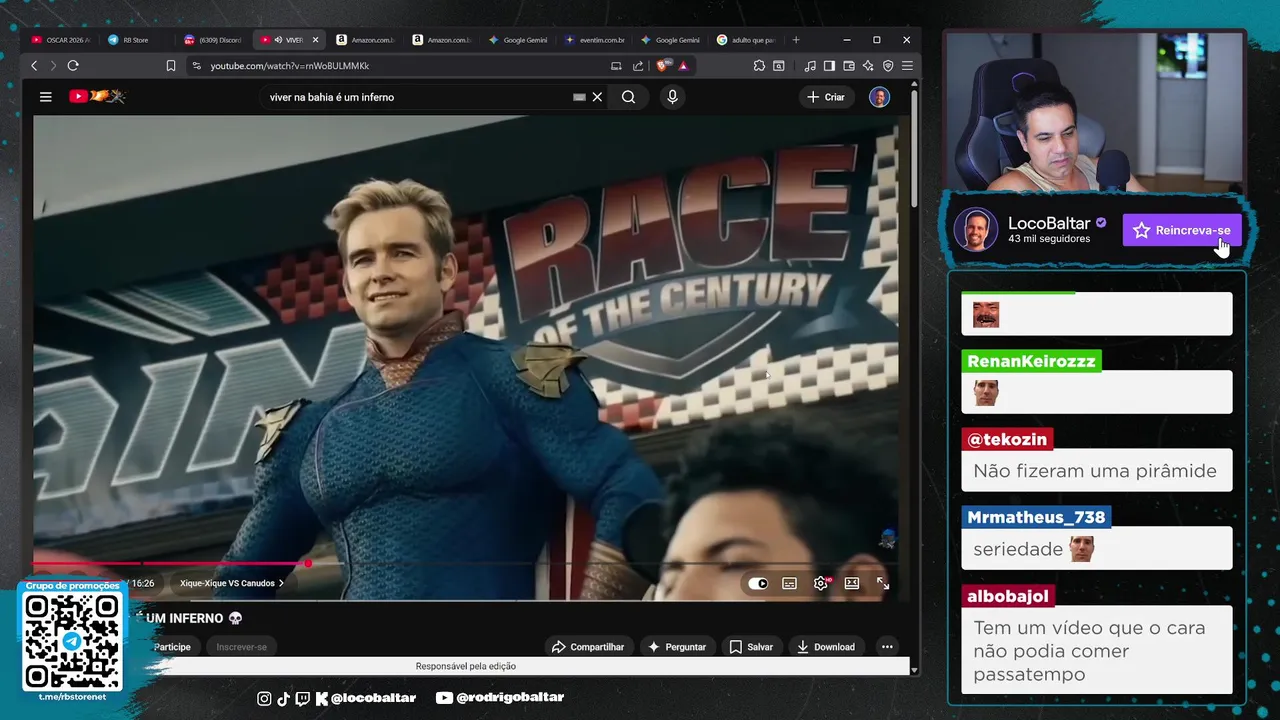This screenshot has height=720, width=1280.
Task: Run the search with magnifier button
Action: tap(628, 97)
